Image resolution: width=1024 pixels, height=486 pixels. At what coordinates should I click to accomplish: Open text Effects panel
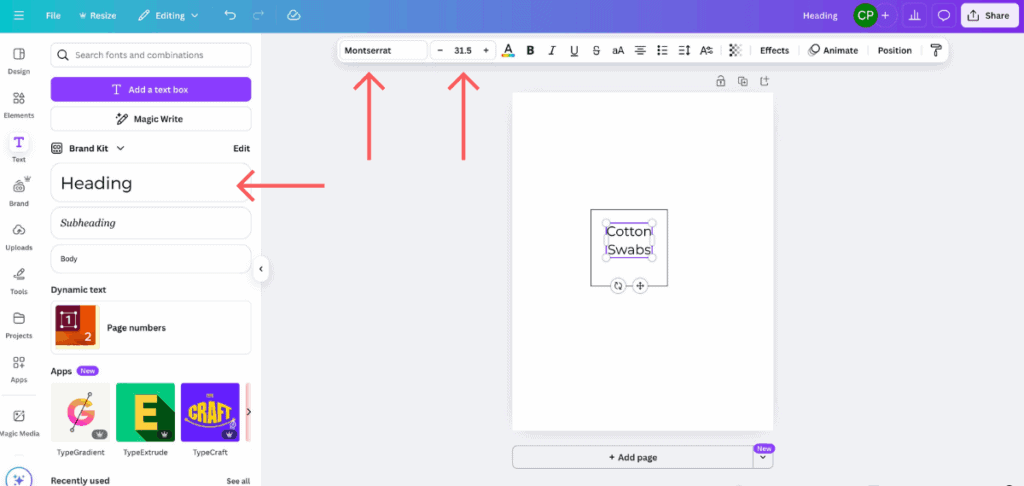click(775, 50)
